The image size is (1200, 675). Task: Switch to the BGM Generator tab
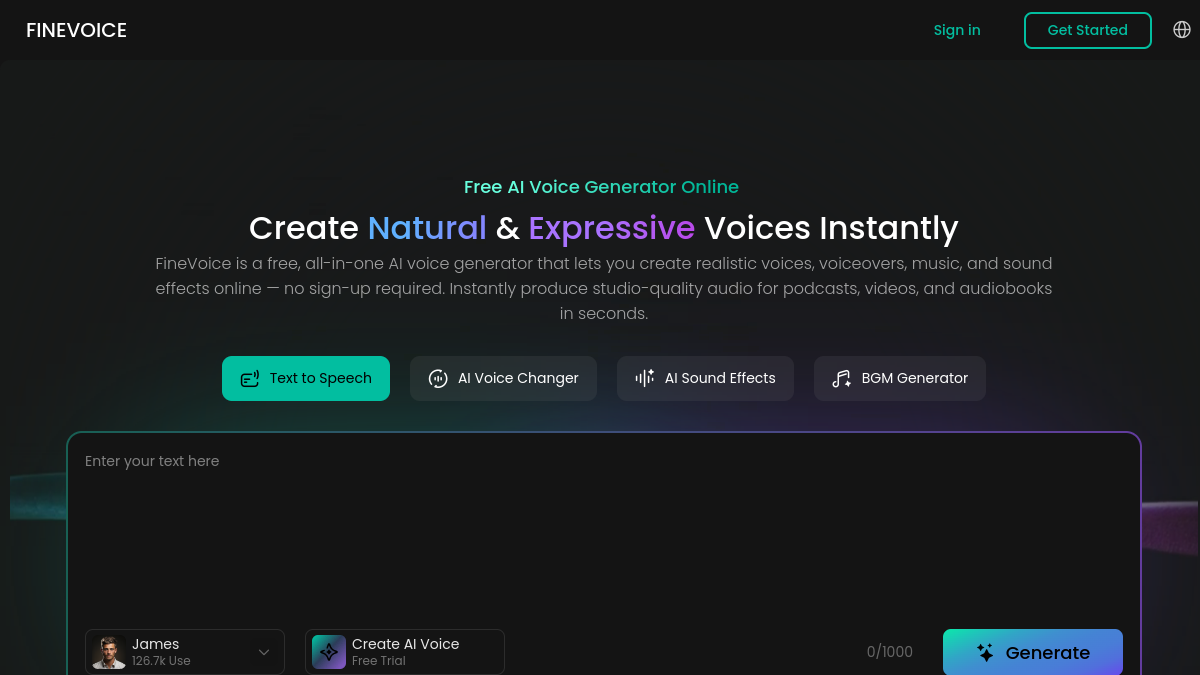tap(900, 378)
